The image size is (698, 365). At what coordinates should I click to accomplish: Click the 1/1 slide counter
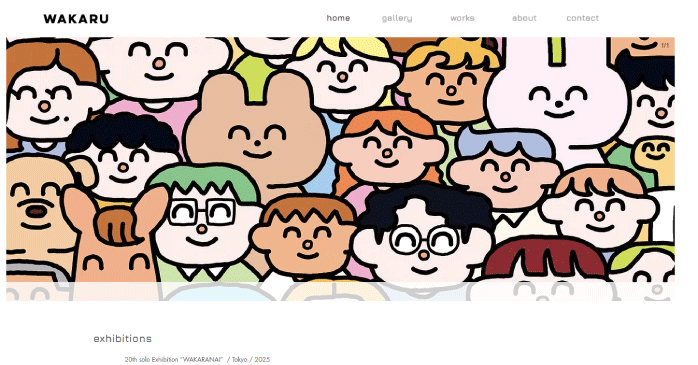(665, 45)
